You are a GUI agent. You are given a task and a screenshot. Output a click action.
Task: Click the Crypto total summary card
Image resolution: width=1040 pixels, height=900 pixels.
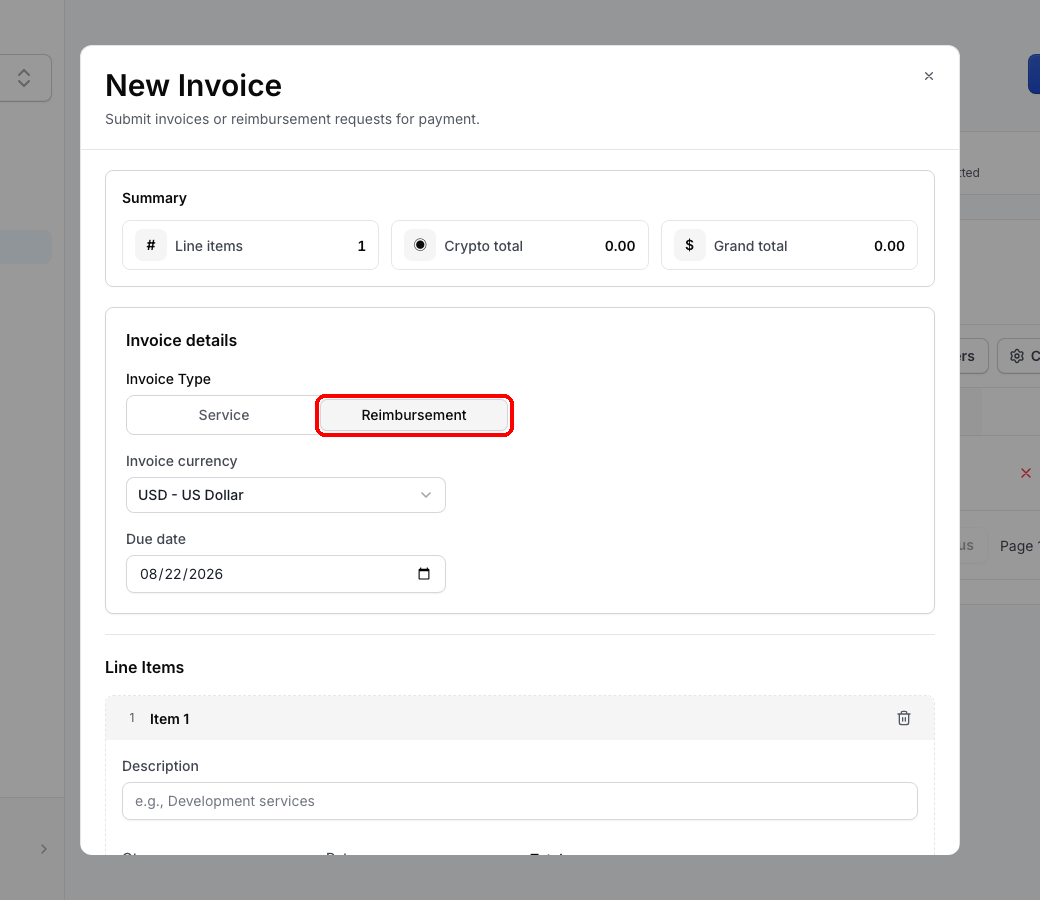pos(520,245)
